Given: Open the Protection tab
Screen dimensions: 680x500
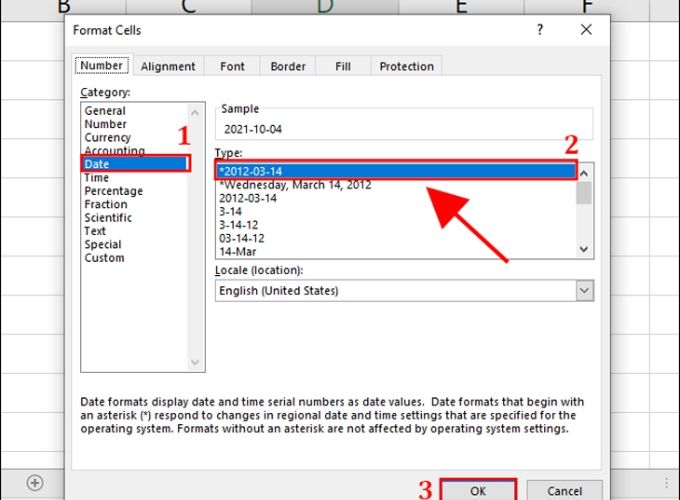Looking at the screenshot, I should click(x=406, y=66).
